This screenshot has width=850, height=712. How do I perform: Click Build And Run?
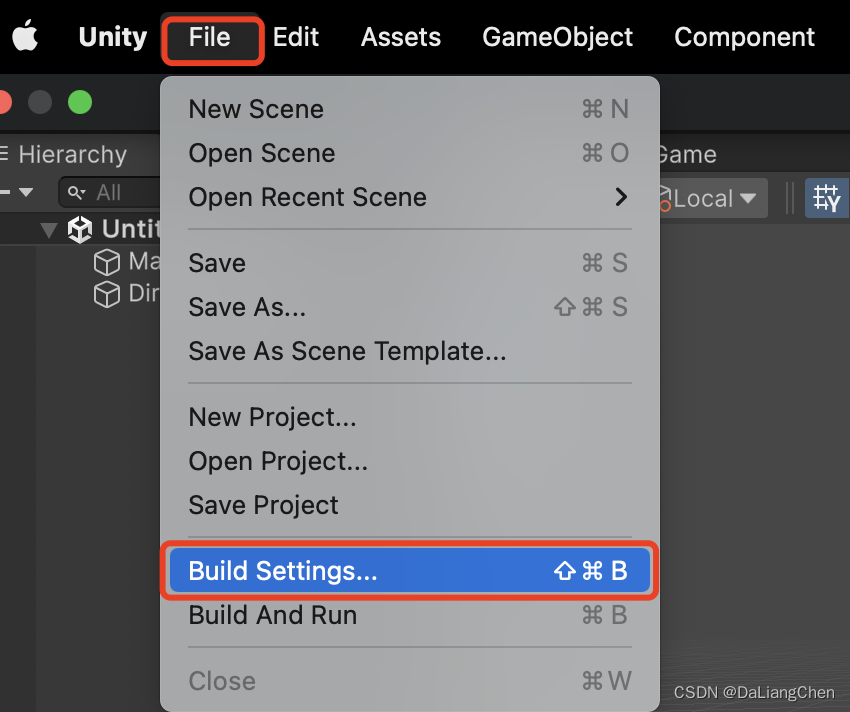click(x=272, y=616)
